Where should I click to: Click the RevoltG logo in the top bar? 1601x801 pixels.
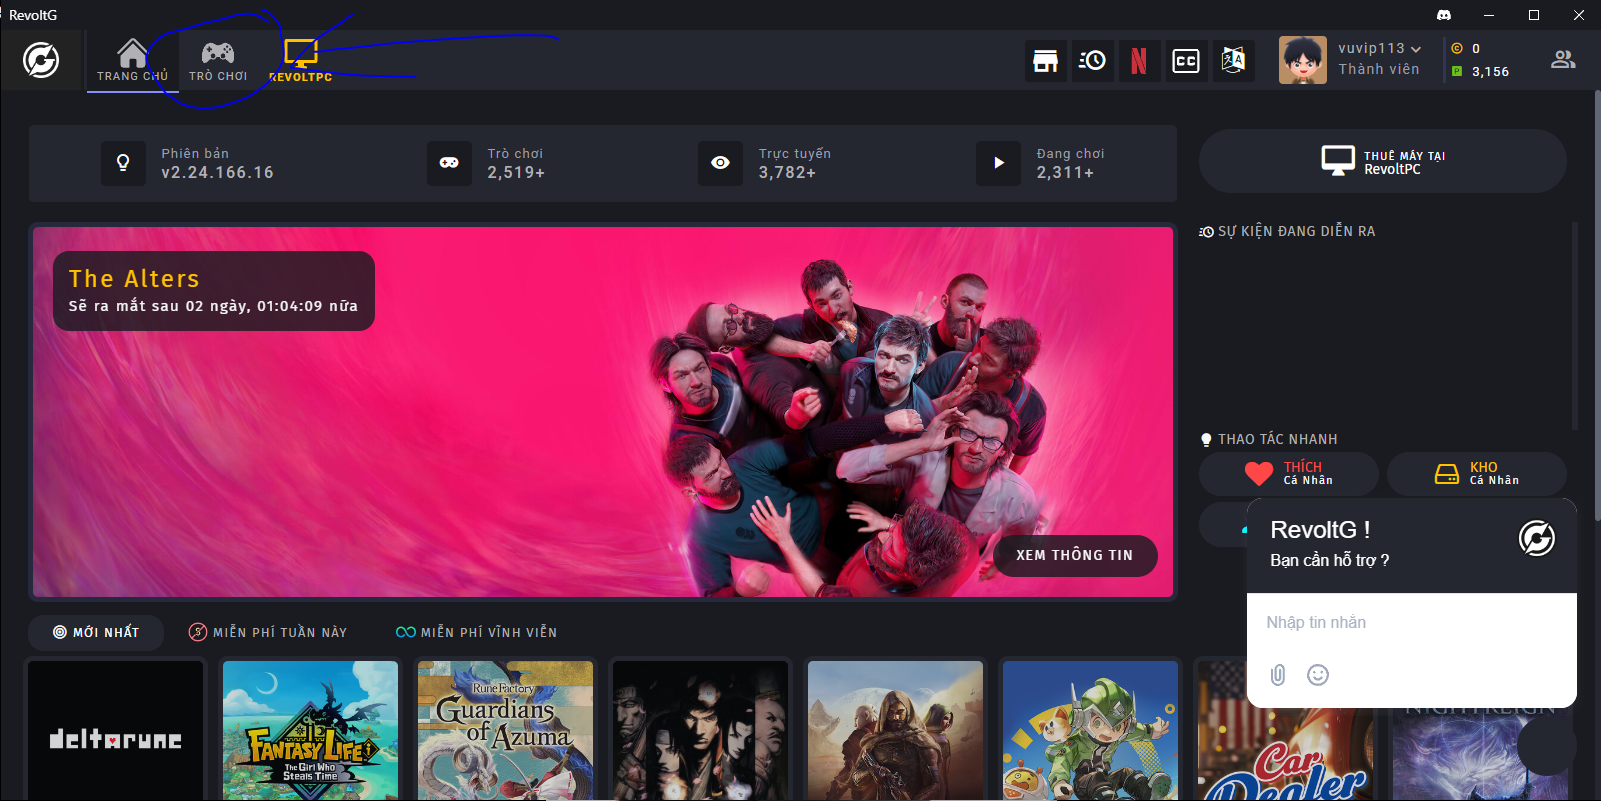tap(41, 60)
